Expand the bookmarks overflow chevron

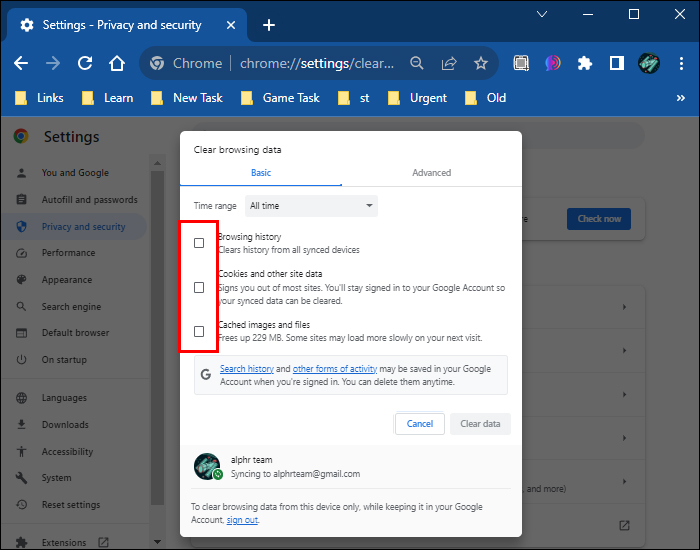(x=681, y=98)
